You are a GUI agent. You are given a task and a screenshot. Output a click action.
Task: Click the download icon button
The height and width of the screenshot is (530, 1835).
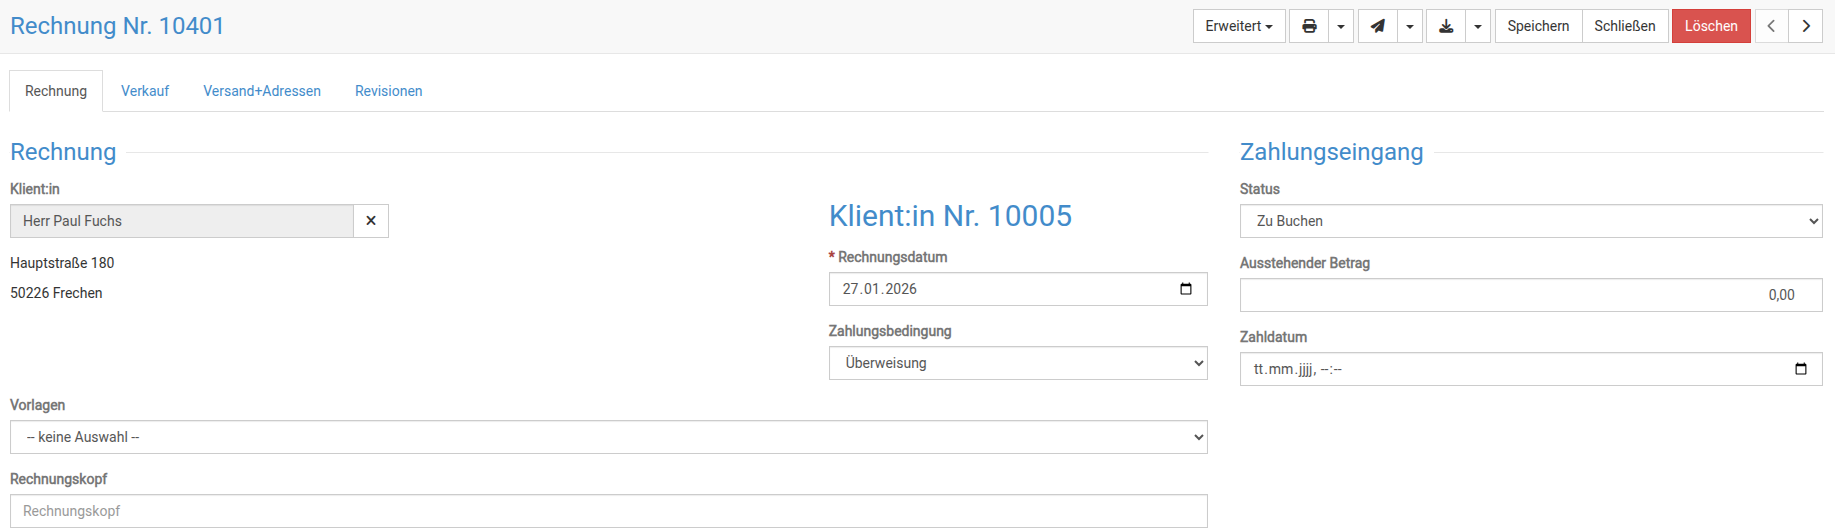tap(1446, 26)
